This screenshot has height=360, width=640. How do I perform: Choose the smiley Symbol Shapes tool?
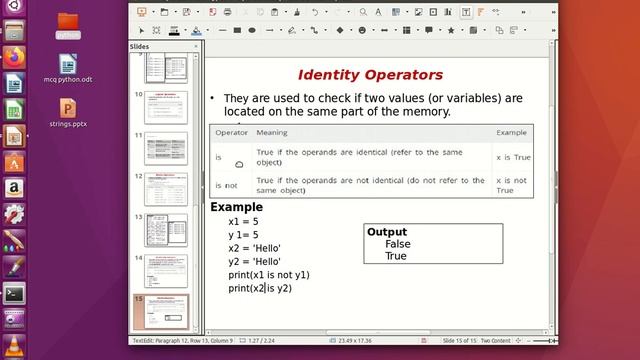click(362, 30)
